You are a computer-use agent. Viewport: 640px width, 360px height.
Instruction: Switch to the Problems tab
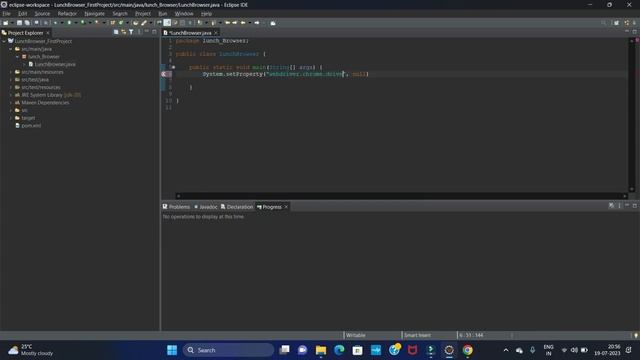pyautogui.click(x=176, y=207)
